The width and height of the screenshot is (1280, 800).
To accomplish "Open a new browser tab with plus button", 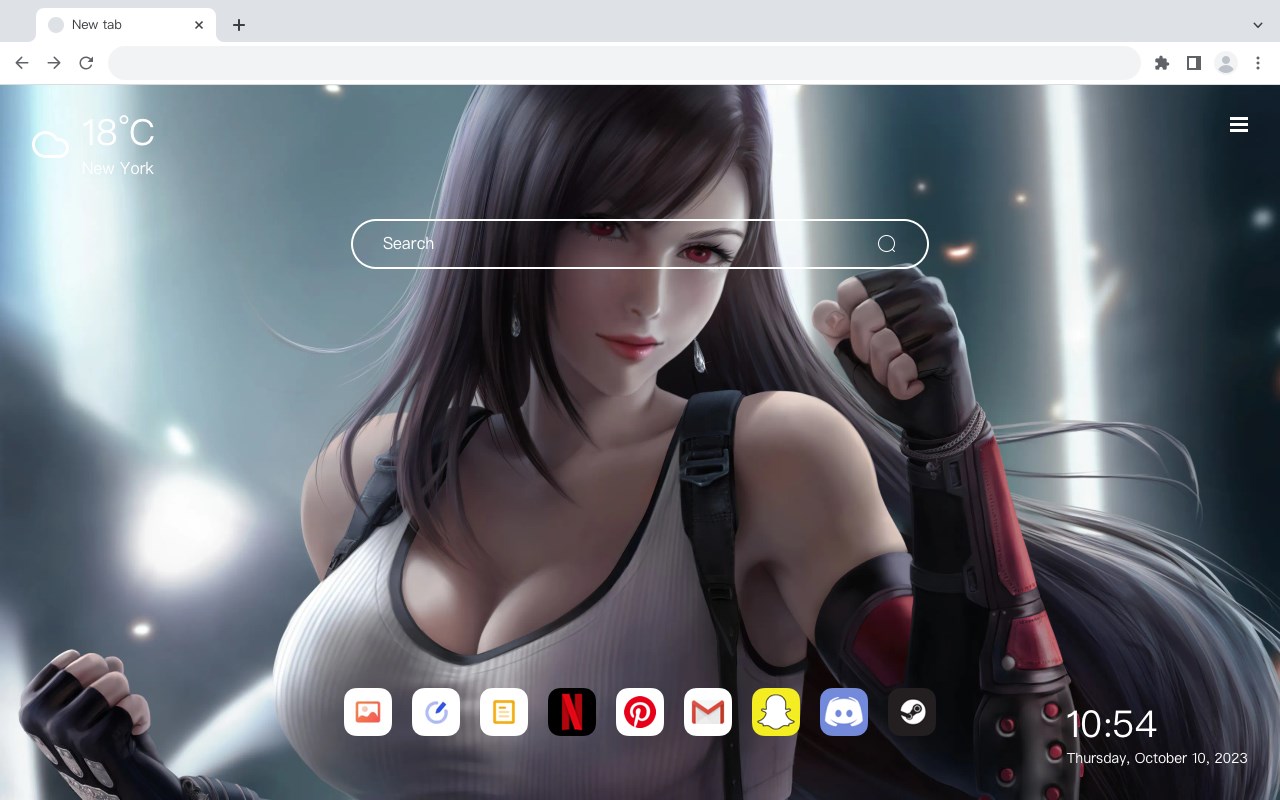I will coord(238,25).
